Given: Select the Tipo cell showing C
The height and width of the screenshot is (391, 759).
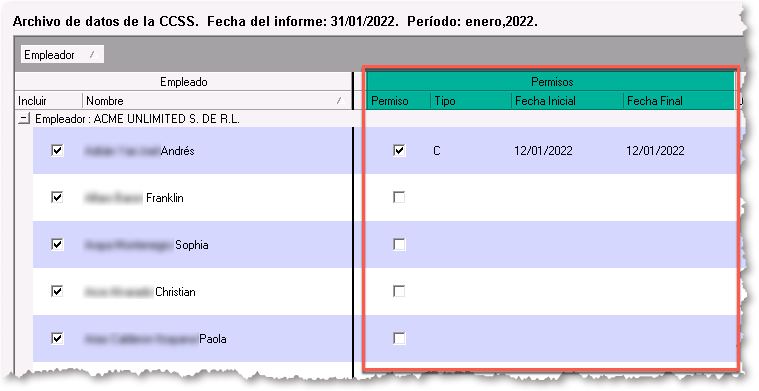Looking at the screenshot, I should click(x=471, y=150).
